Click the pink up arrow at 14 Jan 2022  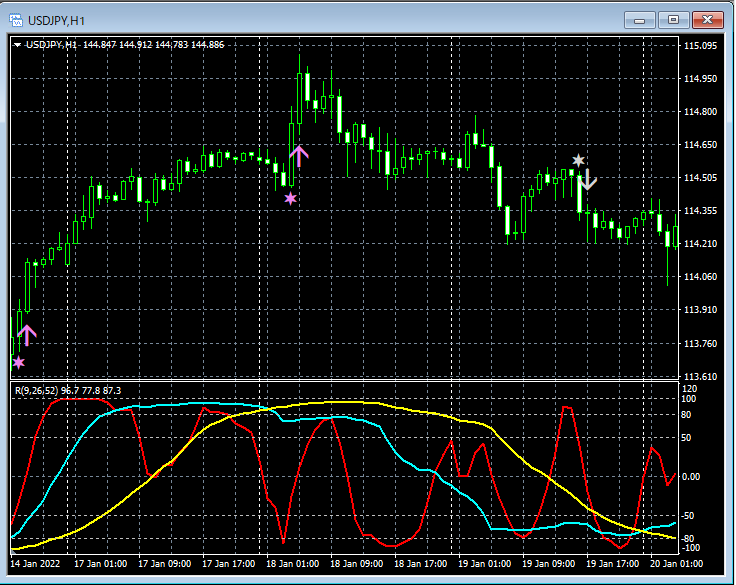click(27, 335)
